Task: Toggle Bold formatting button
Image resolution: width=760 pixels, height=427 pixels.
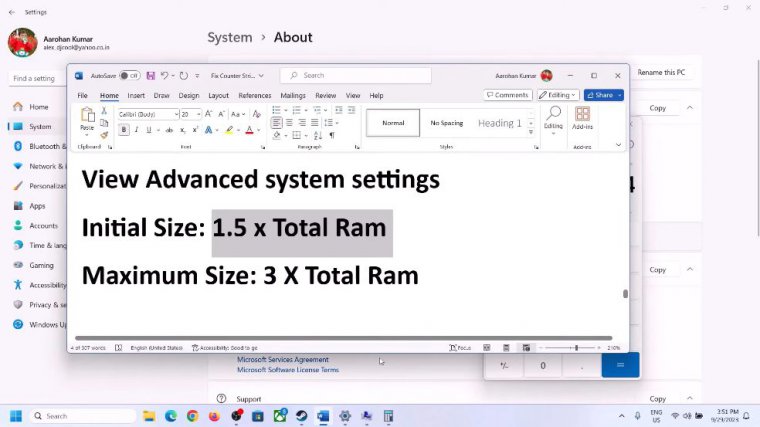Action: coord(124,130)
